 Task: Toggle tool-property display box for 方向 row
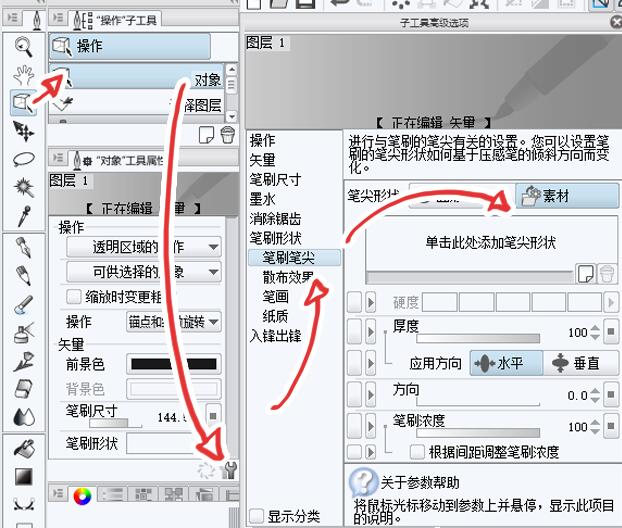[354, 394]
